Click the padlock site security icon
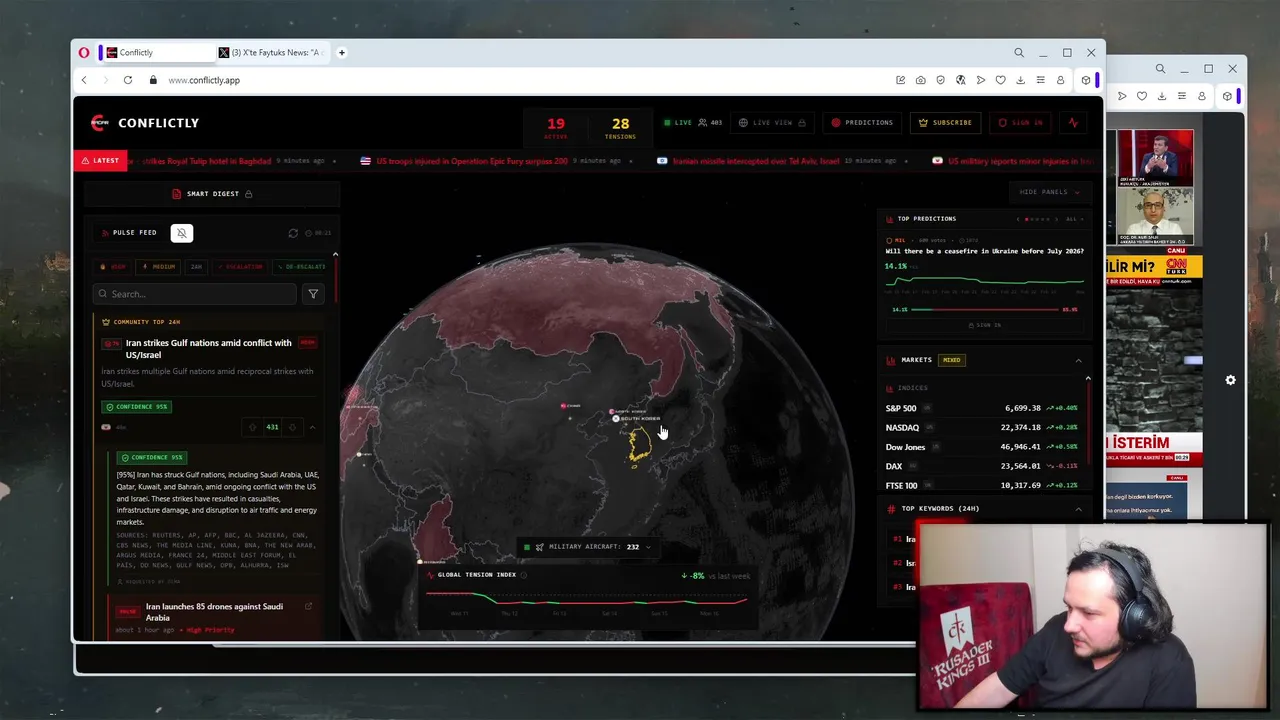The width and height of the screenshot is (1280, 720). 153,80
